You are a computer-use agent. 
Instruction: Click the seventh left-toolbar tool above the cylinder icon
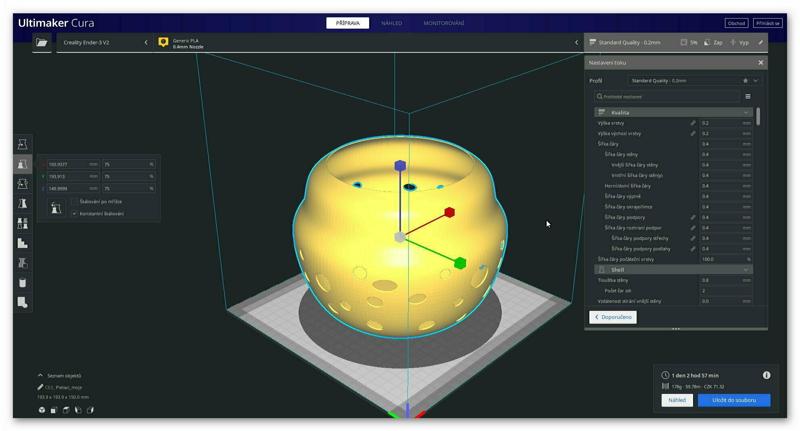tap(22, 263)
